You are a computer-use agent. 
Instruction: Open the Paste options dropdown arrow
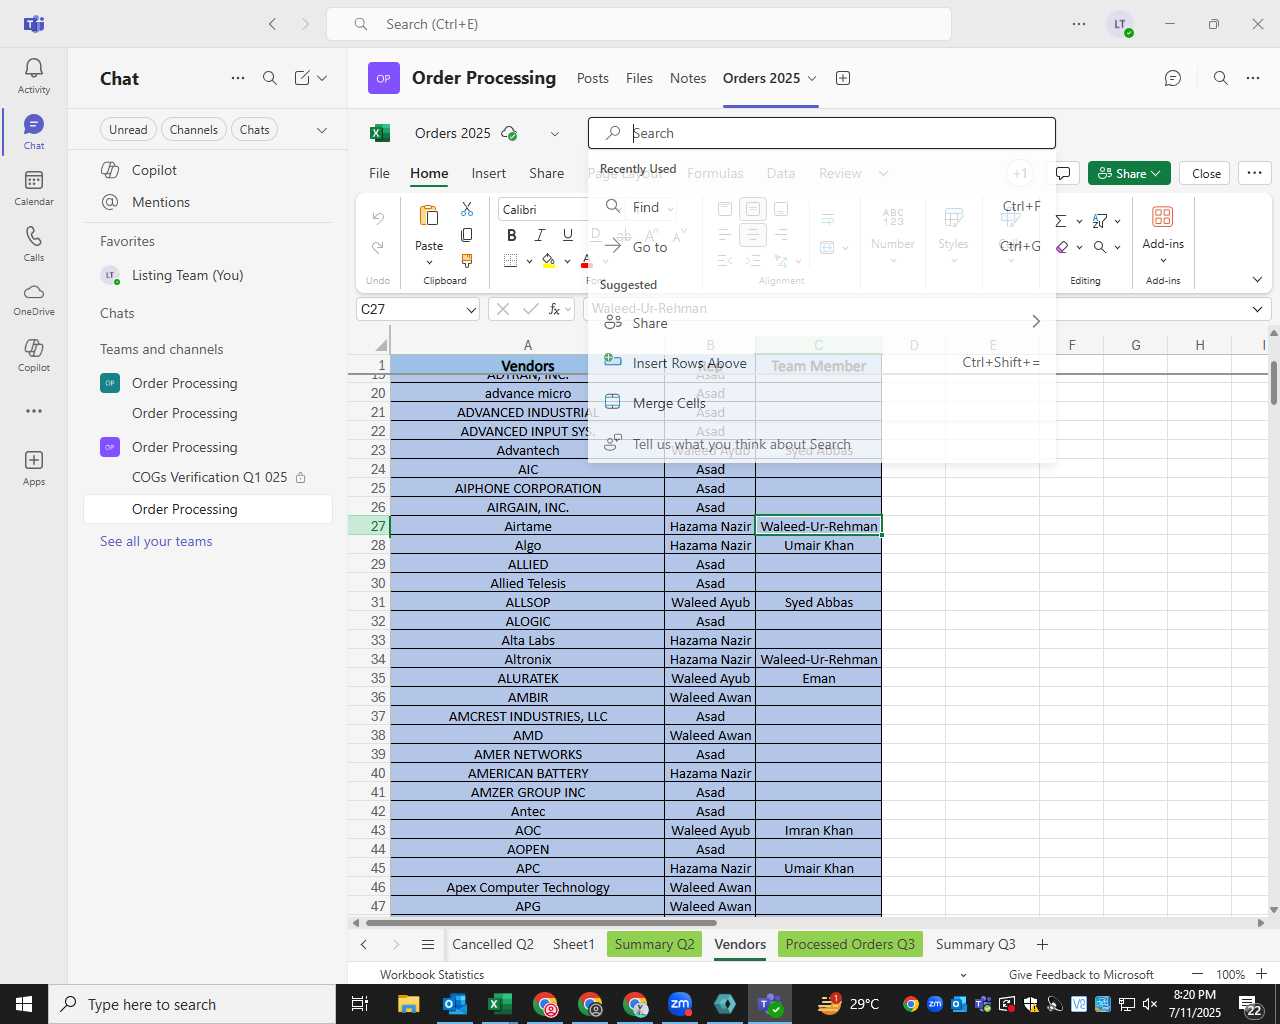point(429,263)
